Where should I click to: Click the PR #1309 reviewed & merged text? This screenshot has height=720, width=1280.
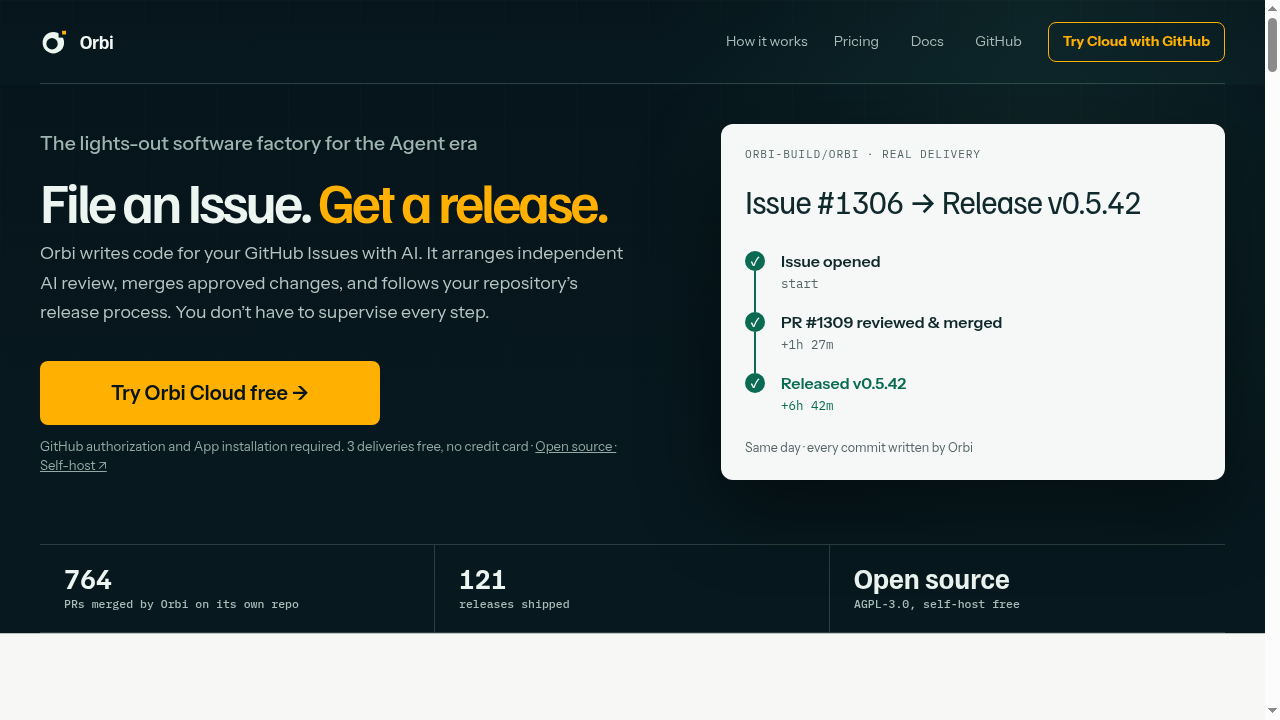(x=891, y=322)
